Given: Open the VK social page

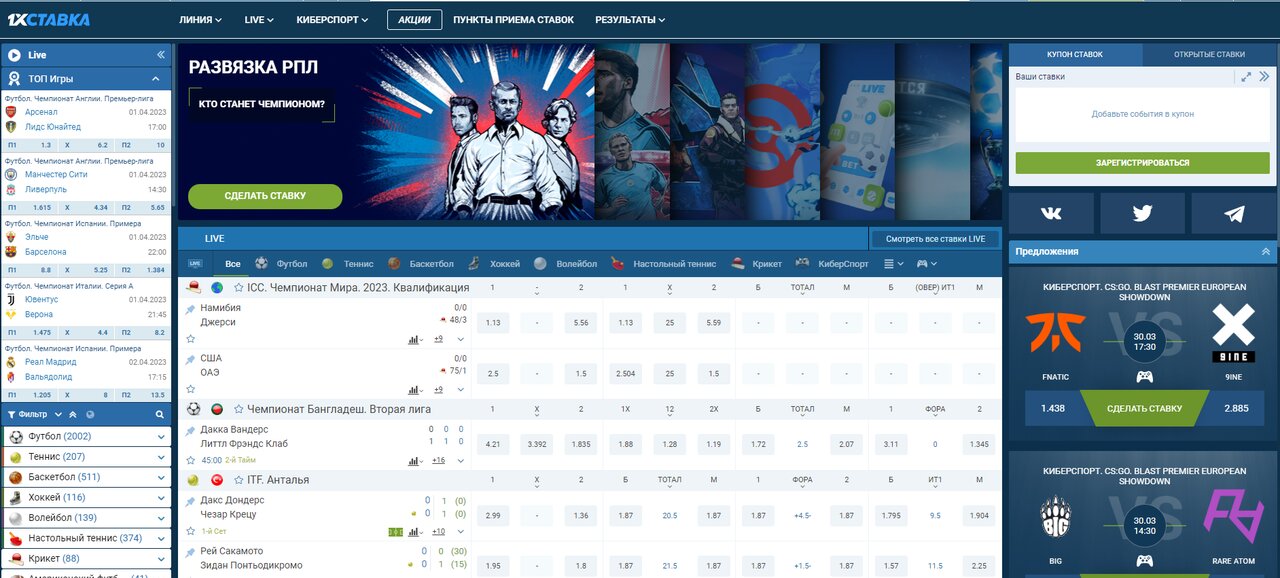Looking at the screenshot, I should [1051, 213].
